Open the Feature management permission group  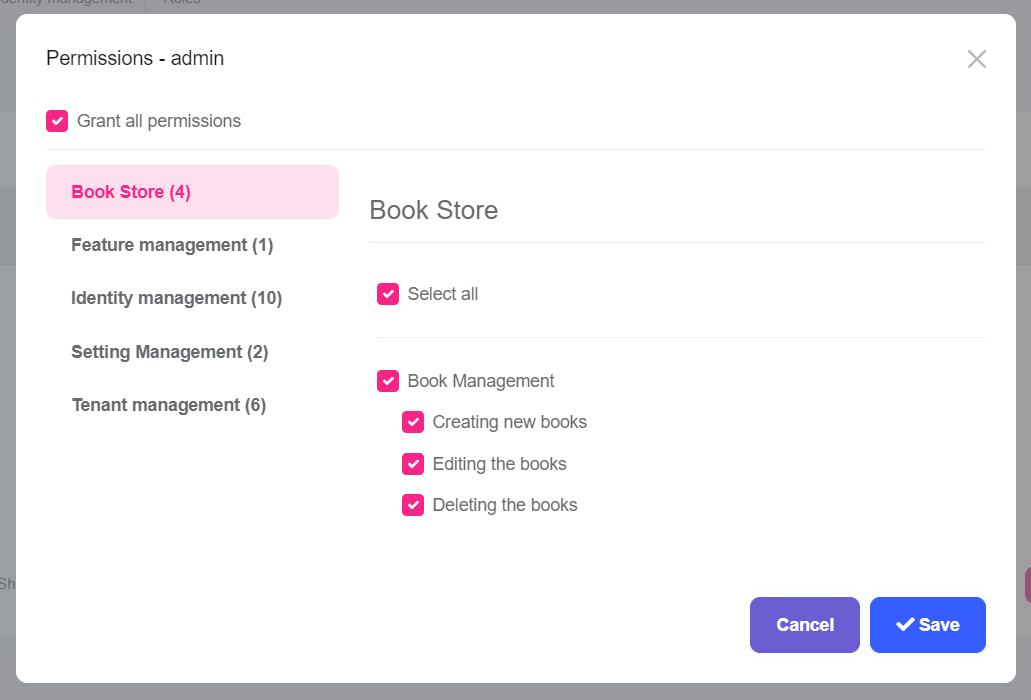171,245
